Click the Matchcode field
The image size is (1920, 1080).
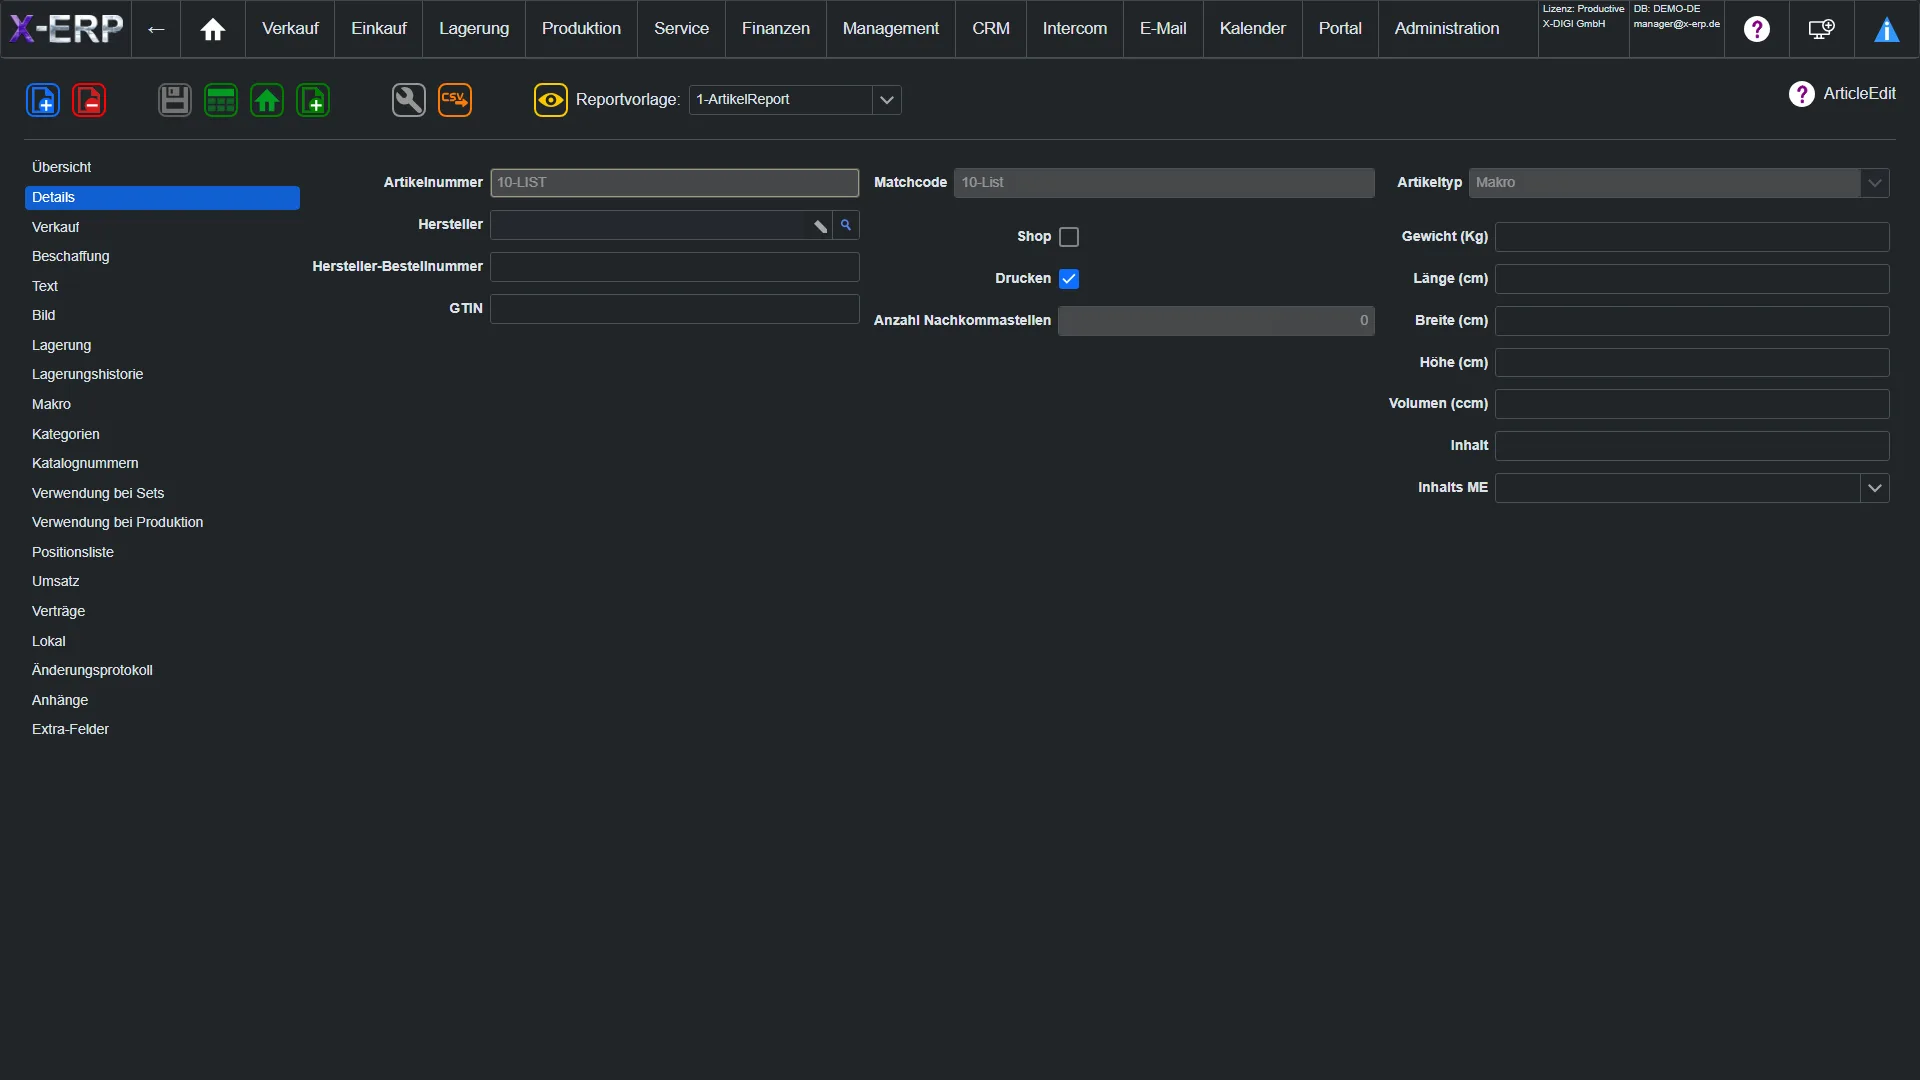(x=1164, y=183)
